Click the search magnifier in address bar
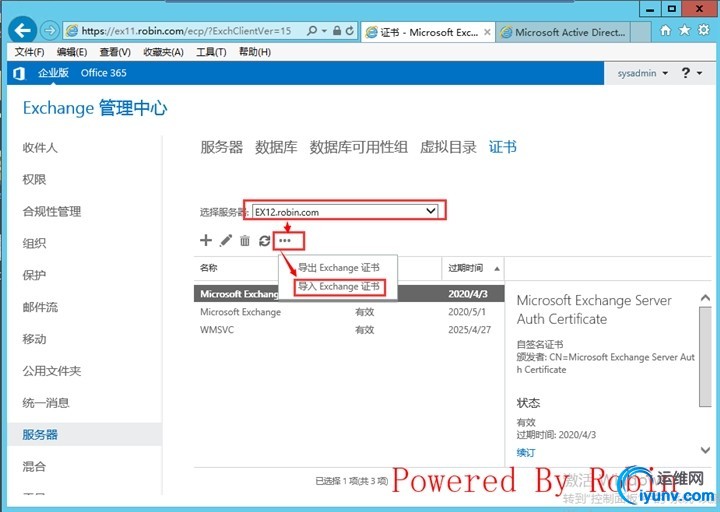The width and height of the screenshot is (720, 512). (x=312, y=31)
